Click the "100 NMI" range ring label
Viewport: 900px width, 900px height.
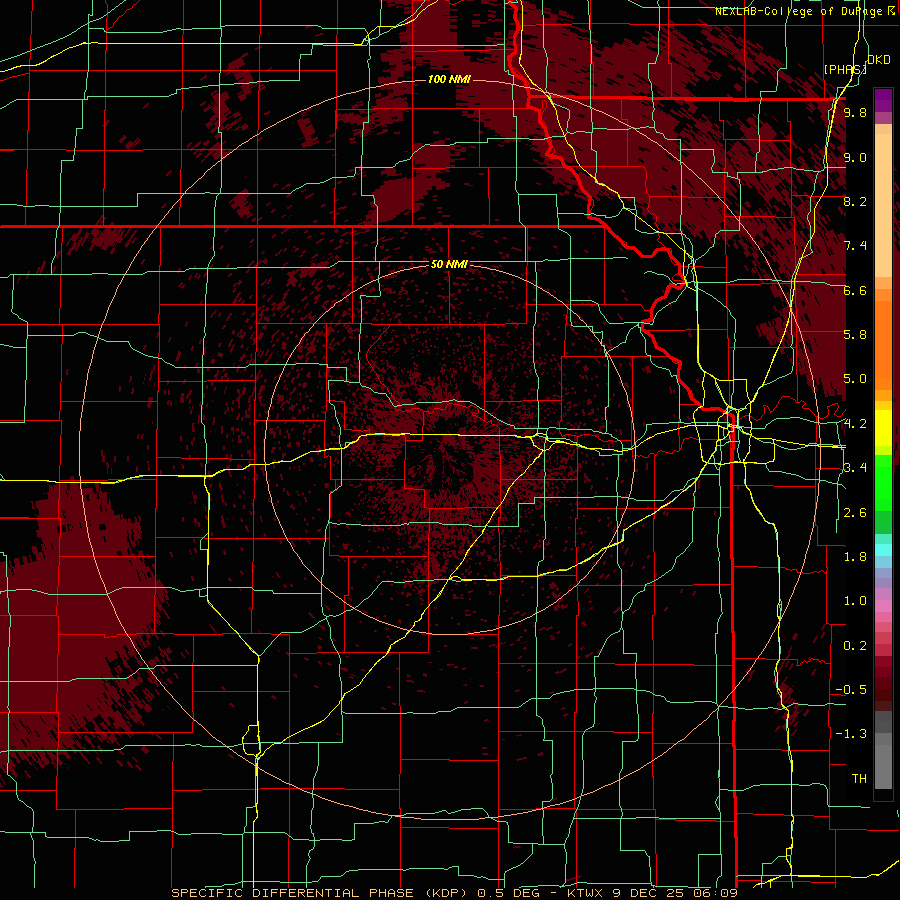click(x=449, y=79)
